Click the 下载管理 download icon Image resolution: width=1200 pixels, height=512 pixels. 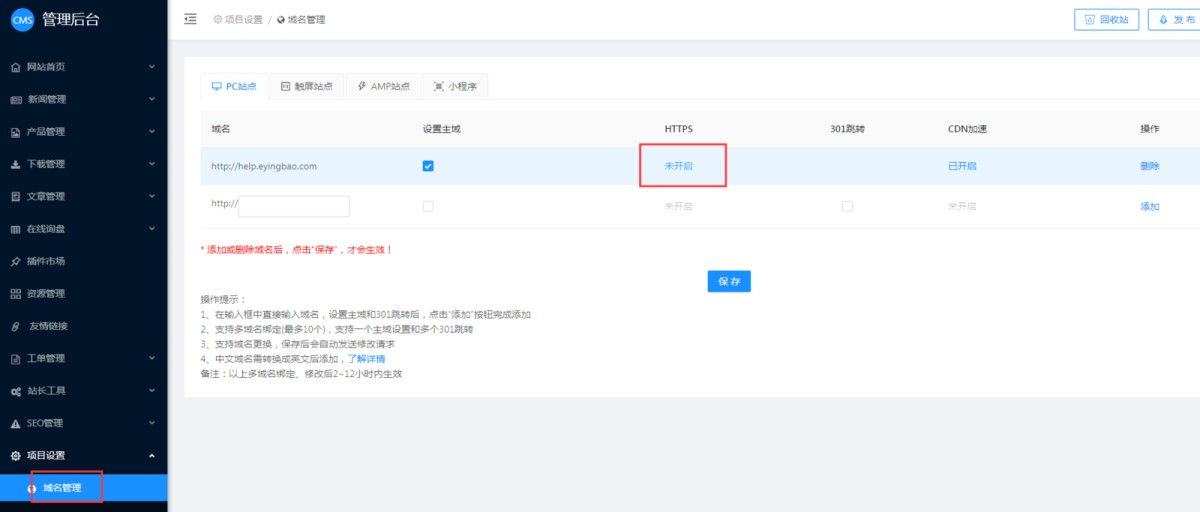coord(15,165)
